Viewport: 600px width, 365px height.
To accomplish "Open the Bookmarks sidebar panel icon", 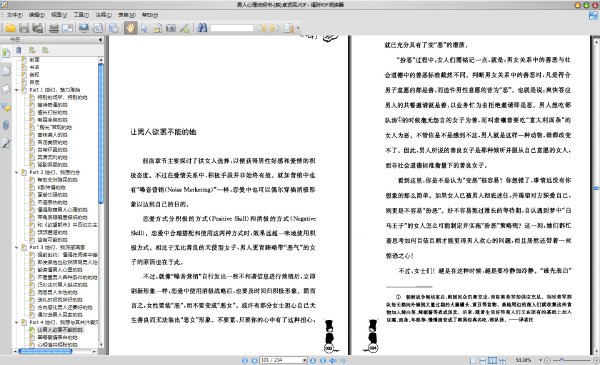I will (x=6, y=53).
